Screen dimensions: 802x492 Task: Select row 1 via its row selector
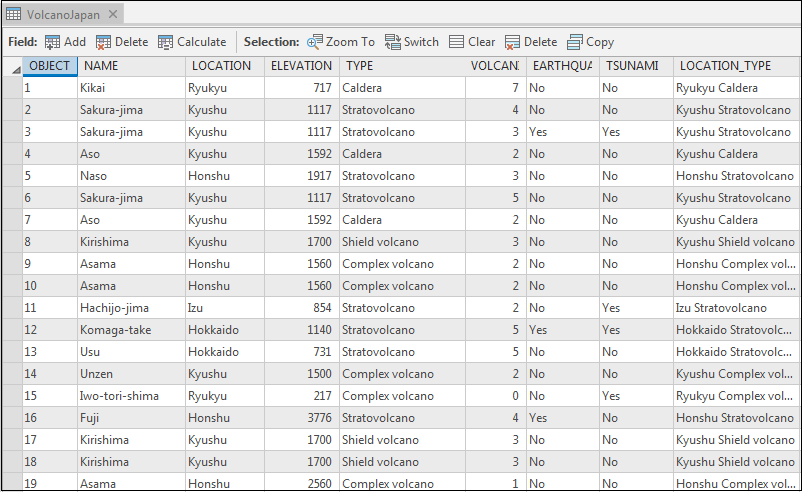[x=12, y=88]
